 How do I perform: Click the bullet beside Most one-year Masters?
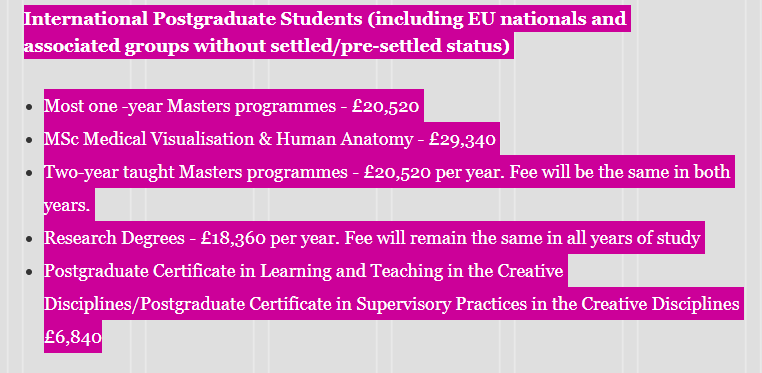click(x=30, y=107)
